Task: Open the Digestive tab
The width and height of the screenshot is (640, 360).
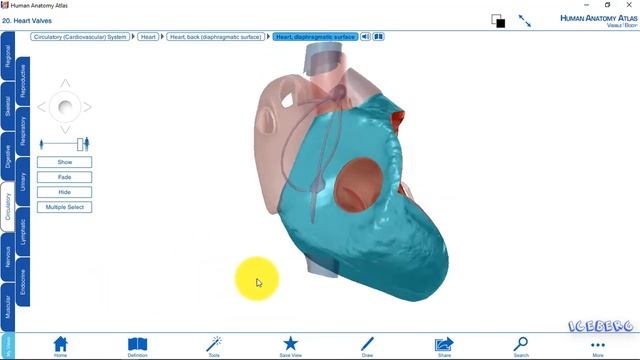Action: [8, 156]
